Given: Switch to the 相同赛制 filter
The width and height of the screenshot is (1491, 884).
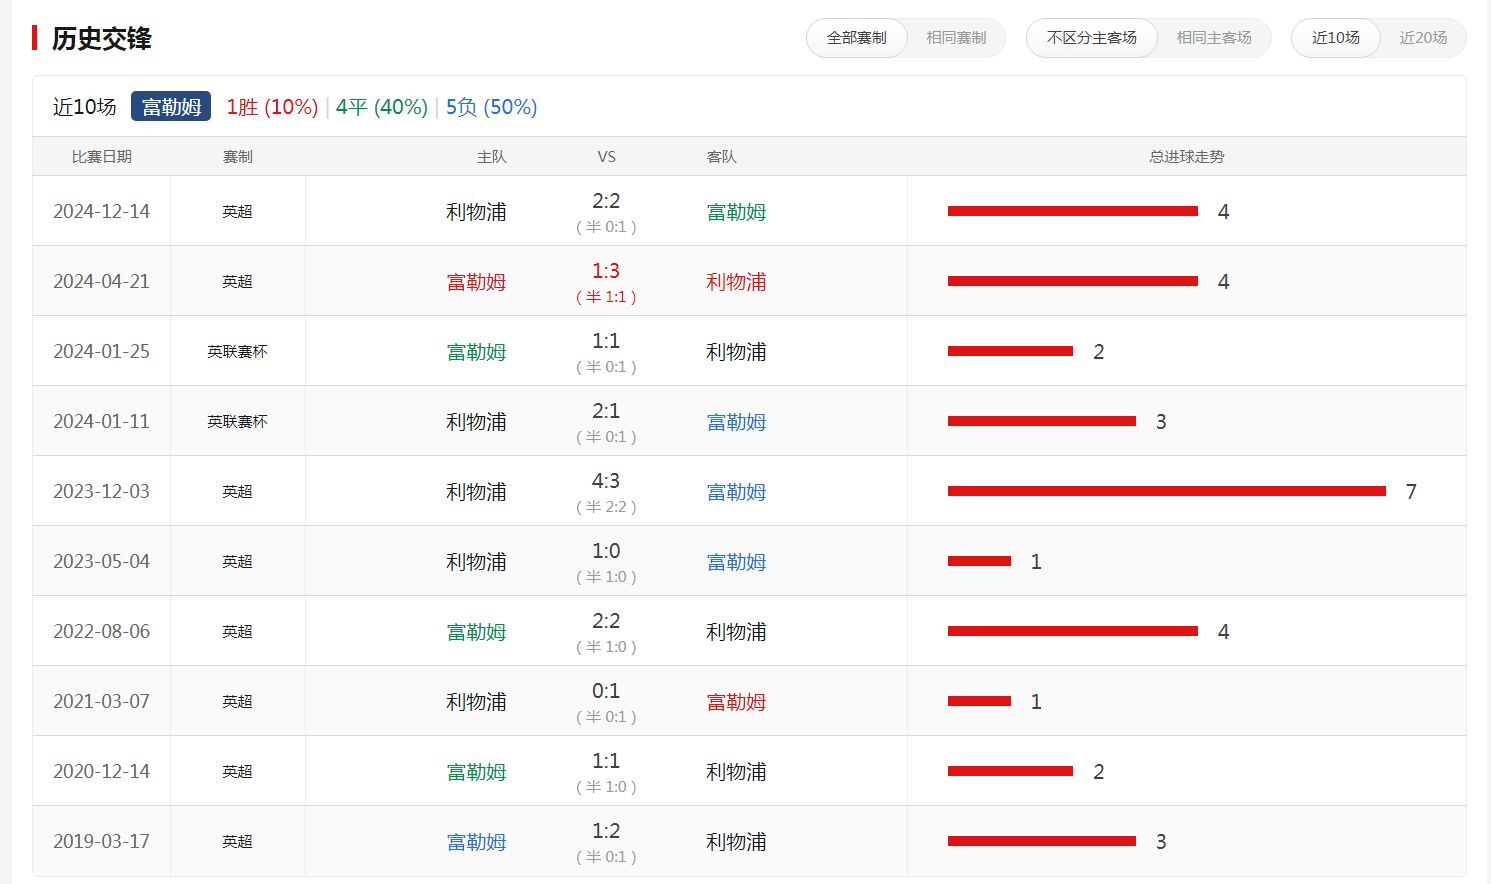Looking at the screenshot, I should 956,38.
